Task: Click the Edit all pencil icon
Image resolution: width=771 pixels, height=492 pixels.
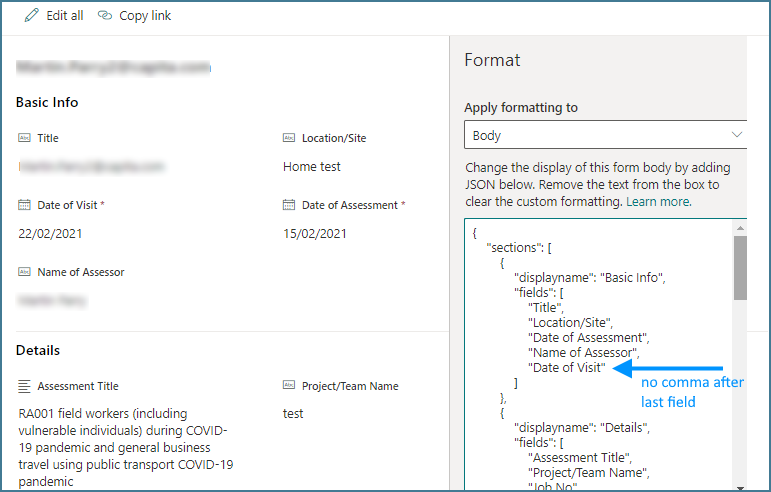Action: [31, 15]
